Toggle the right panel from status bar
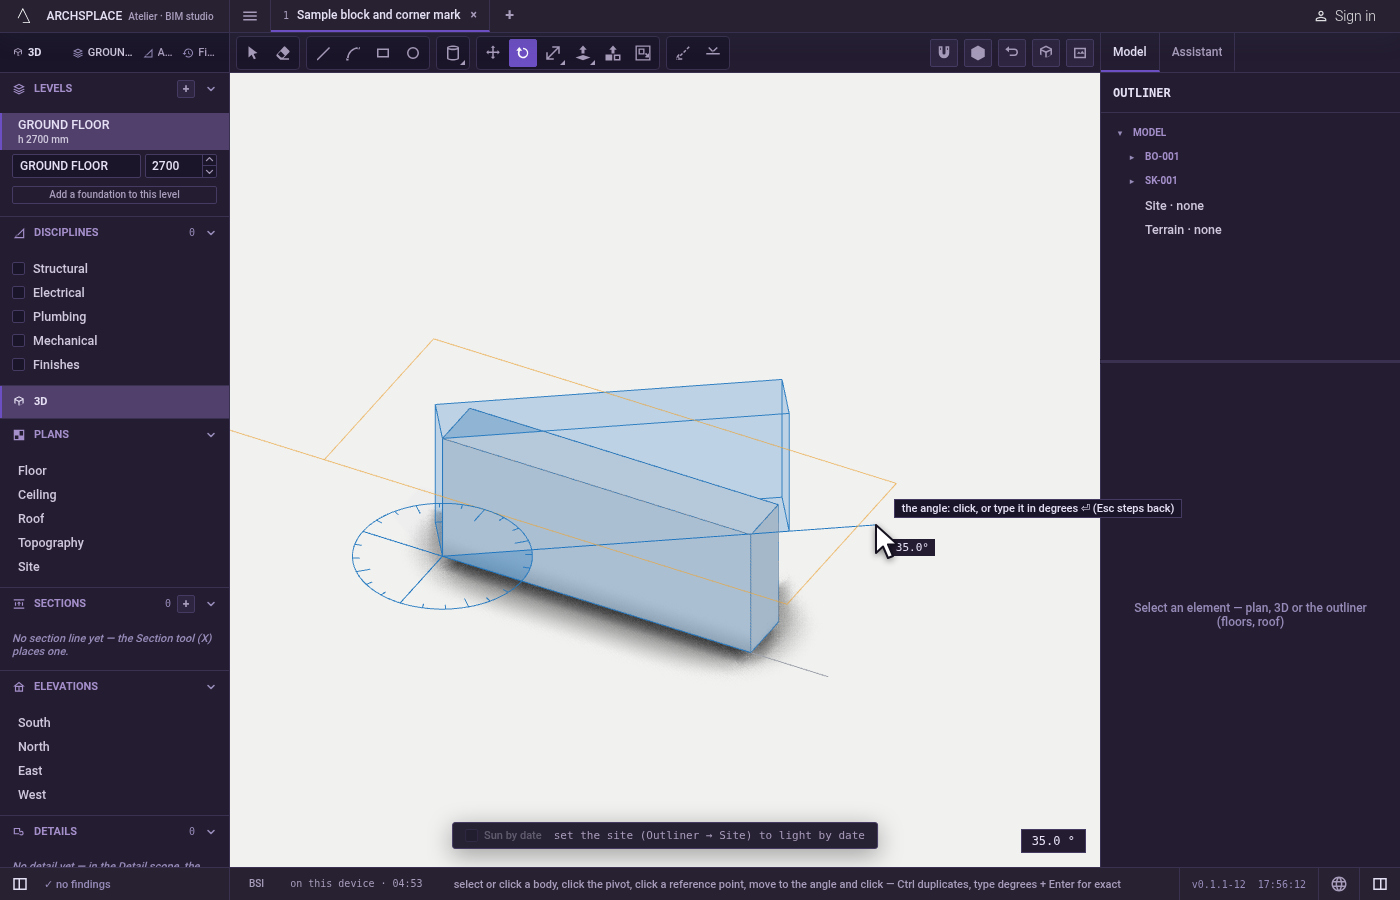 (1380, 884)
